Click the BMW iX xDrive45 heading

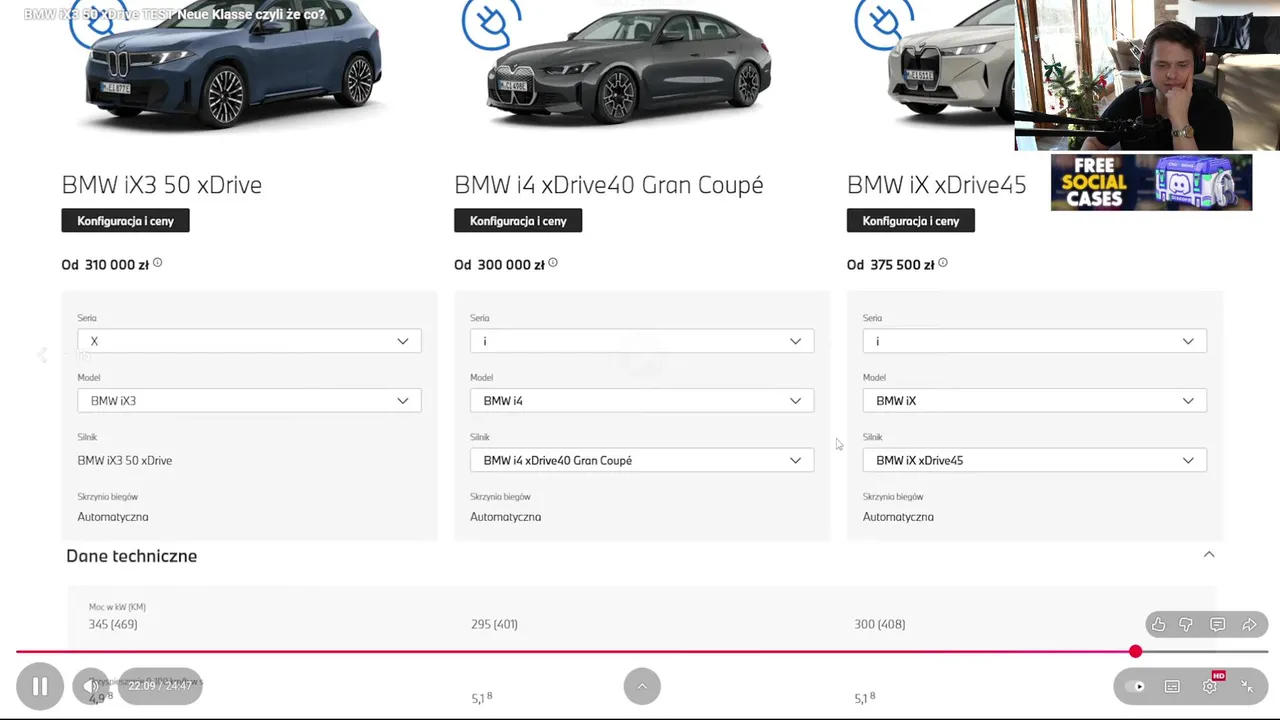coord(936,185)
